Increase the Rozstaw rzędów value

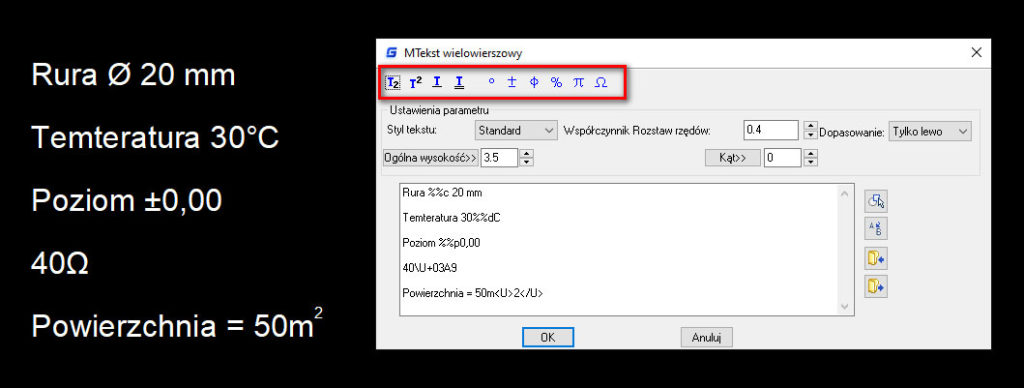pyautogui.click(x=810, y=126)
